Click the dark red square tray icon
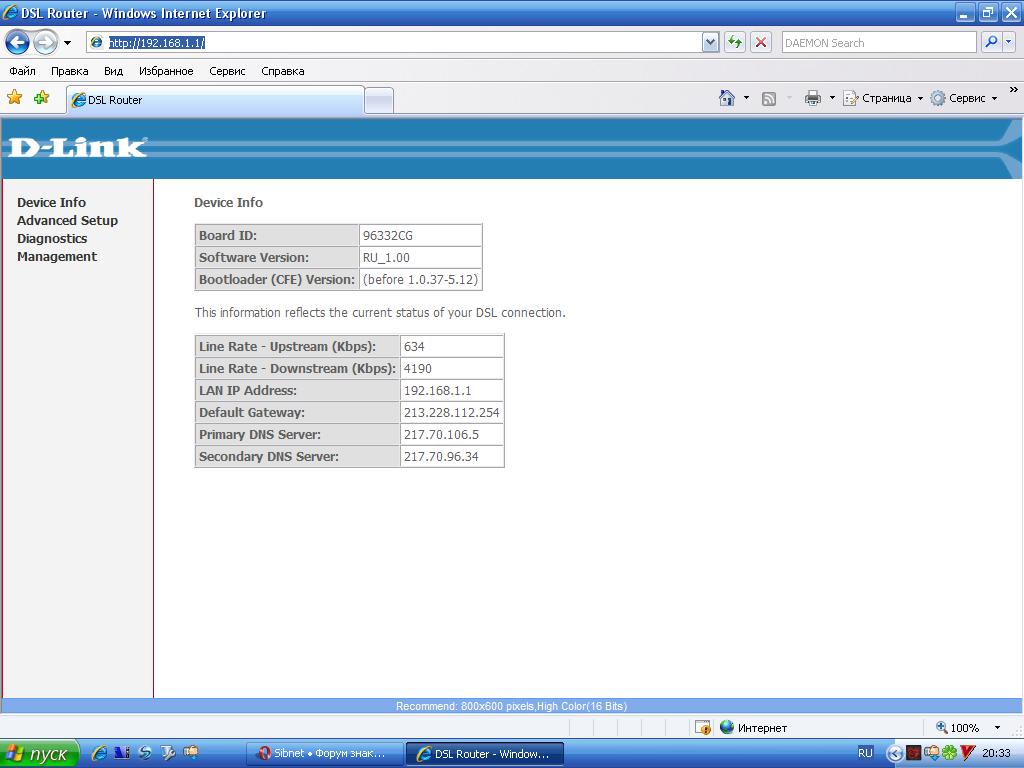Viewport: 1024px width, 768px height. pyautogui.click(x=913, y=754)
